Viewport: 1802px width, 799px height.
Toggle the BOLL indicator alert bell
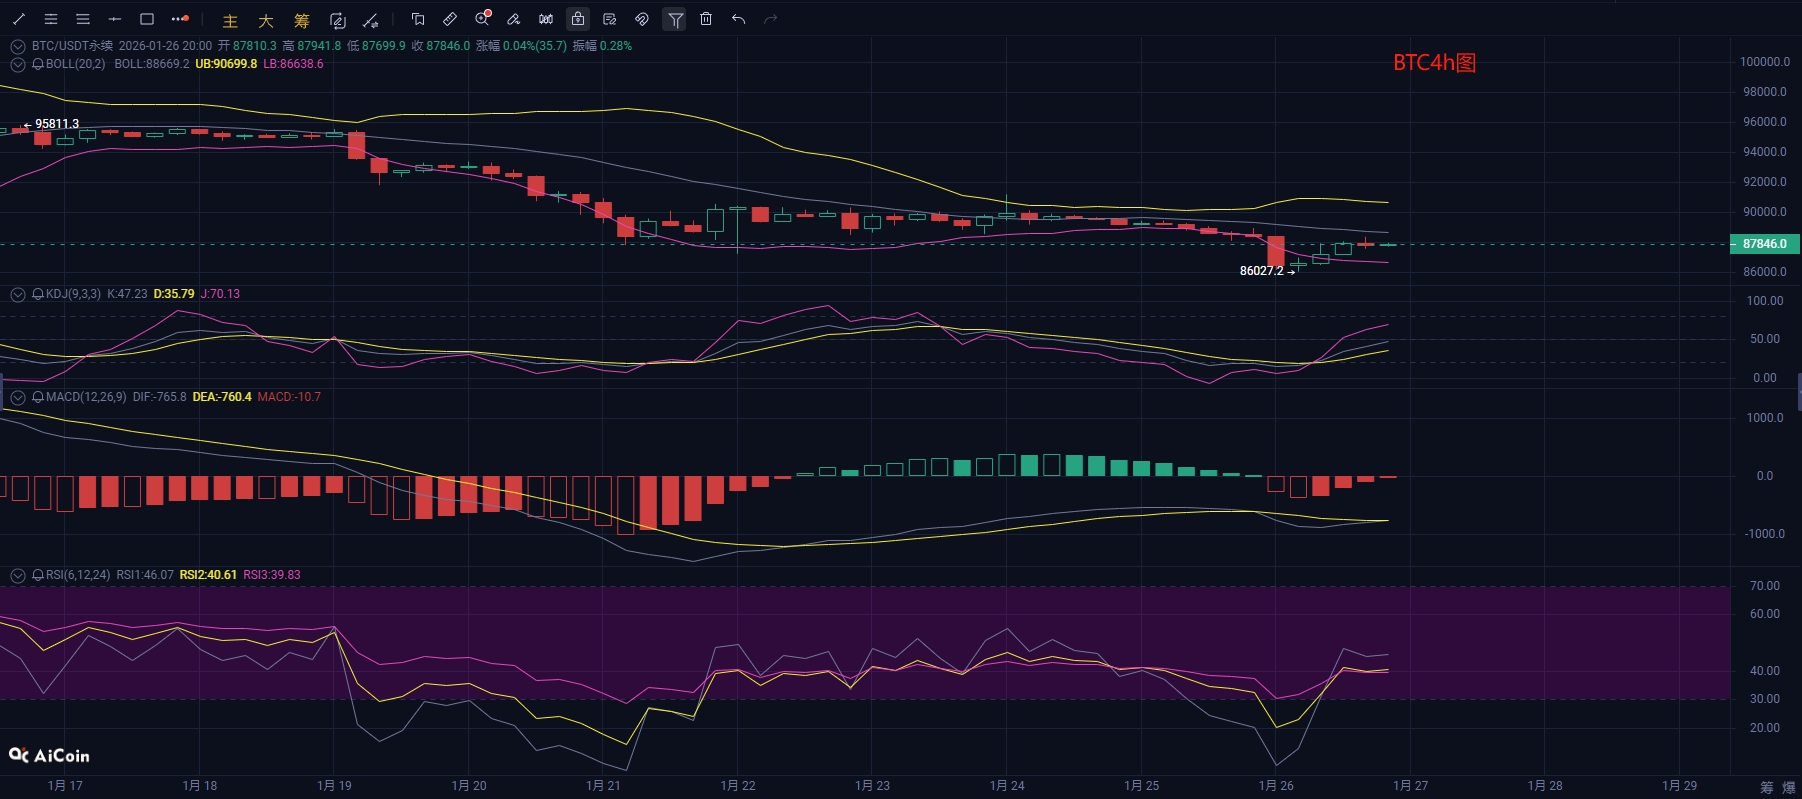38,64
